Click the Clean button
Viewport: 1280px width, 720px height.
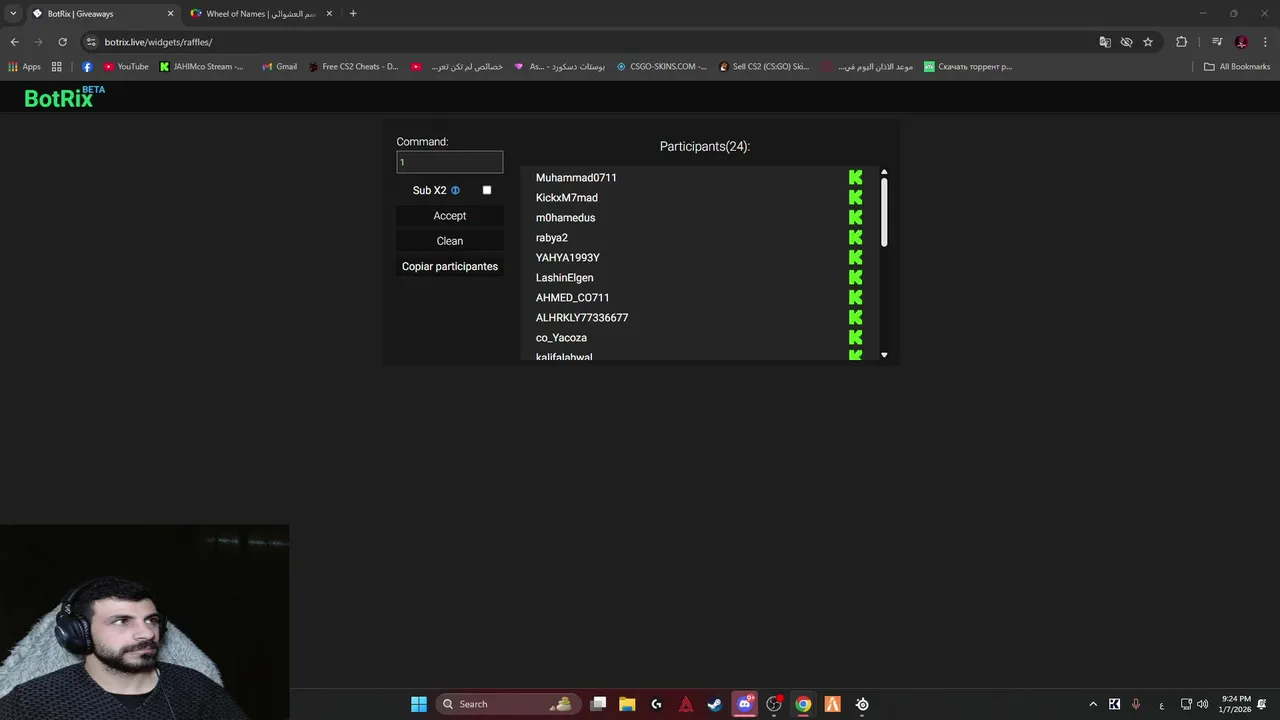point(450,241)
